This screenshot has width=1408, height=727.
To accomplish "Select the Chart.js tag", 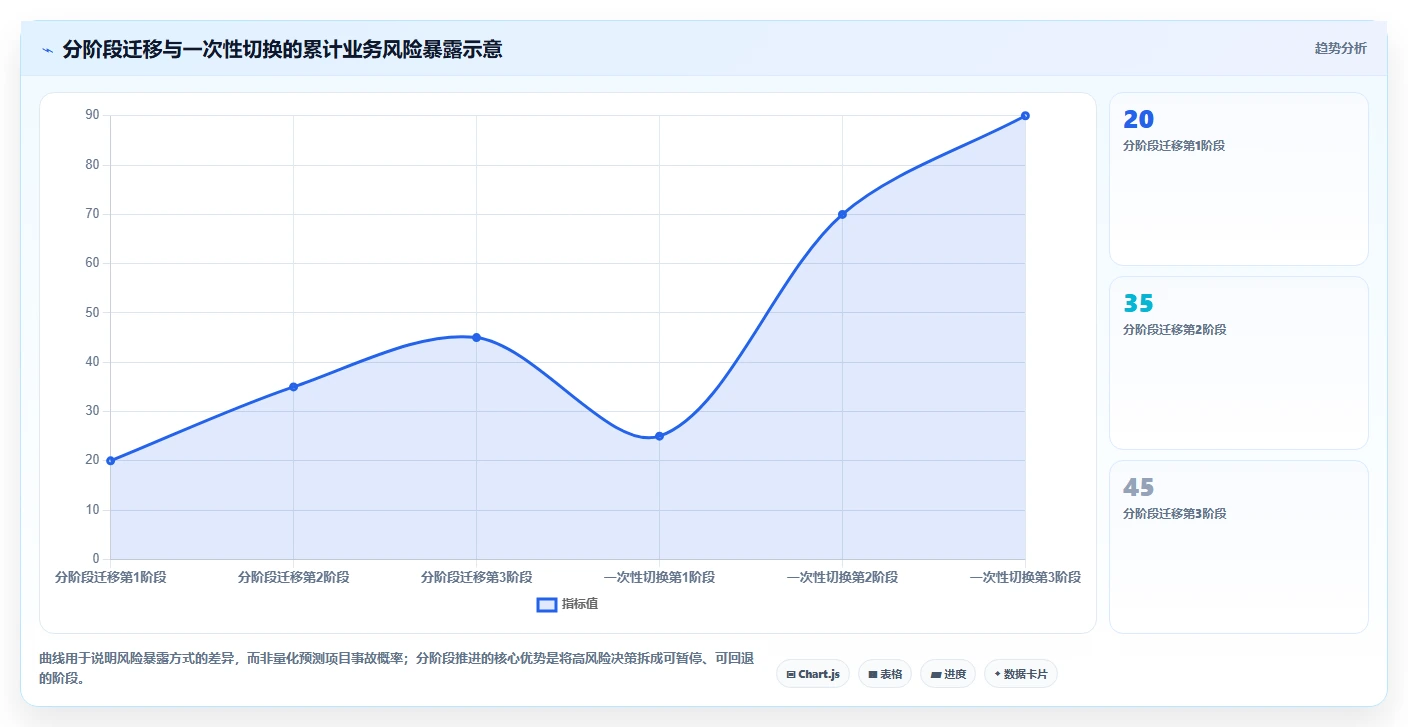I will coord(813,674).
